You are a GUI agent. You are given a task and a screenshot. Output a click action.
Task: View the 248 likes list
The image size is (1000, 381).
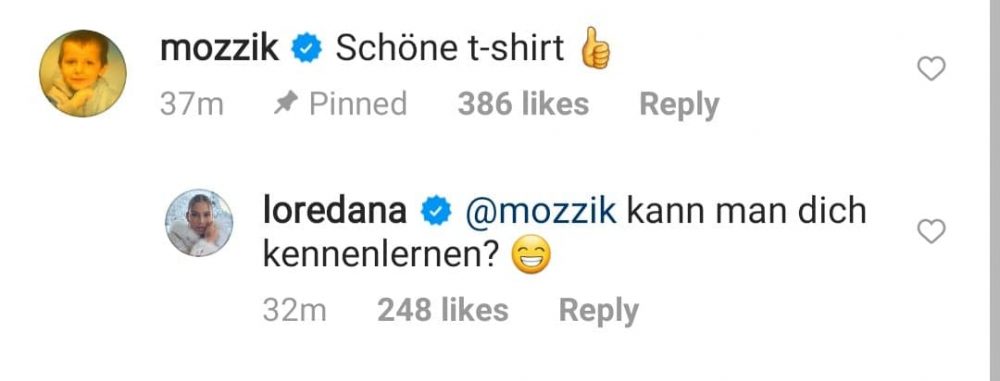click(443, 310)
